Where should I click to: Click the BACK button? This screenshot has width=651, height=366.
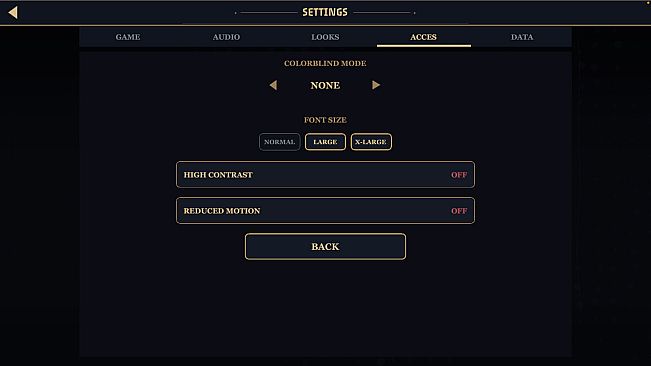[x=325, y=246]
